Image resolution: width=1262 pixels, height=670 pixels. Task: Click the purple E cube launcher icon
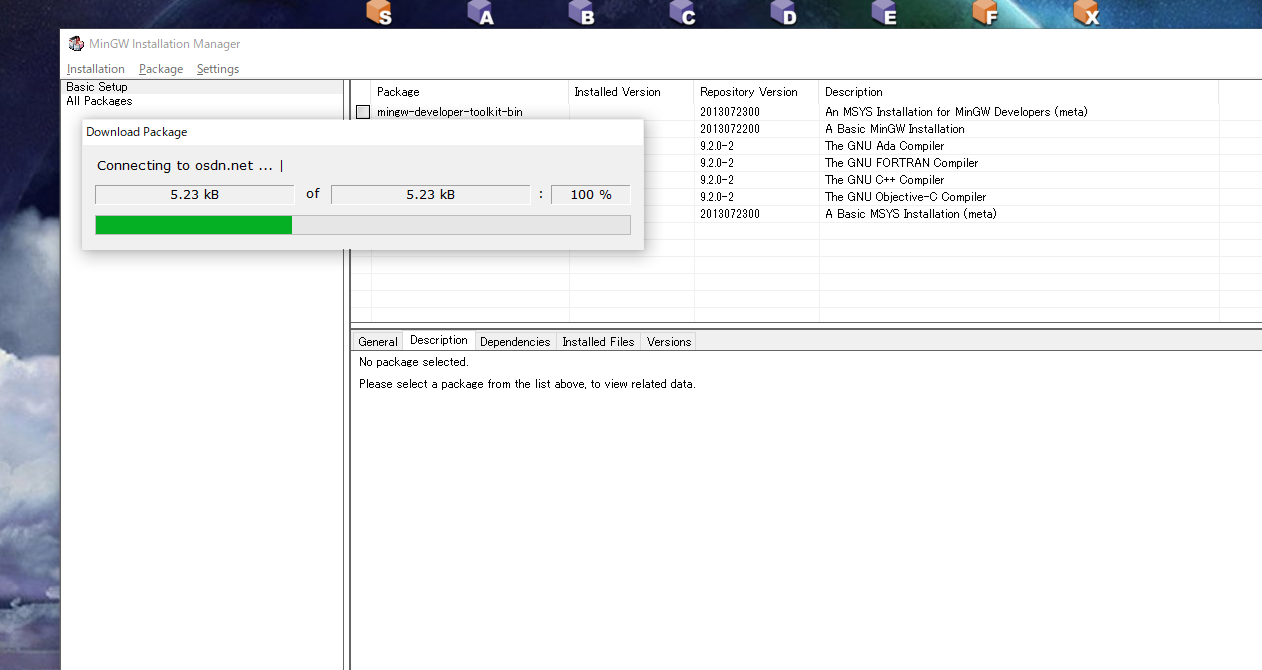click(885, 13)
